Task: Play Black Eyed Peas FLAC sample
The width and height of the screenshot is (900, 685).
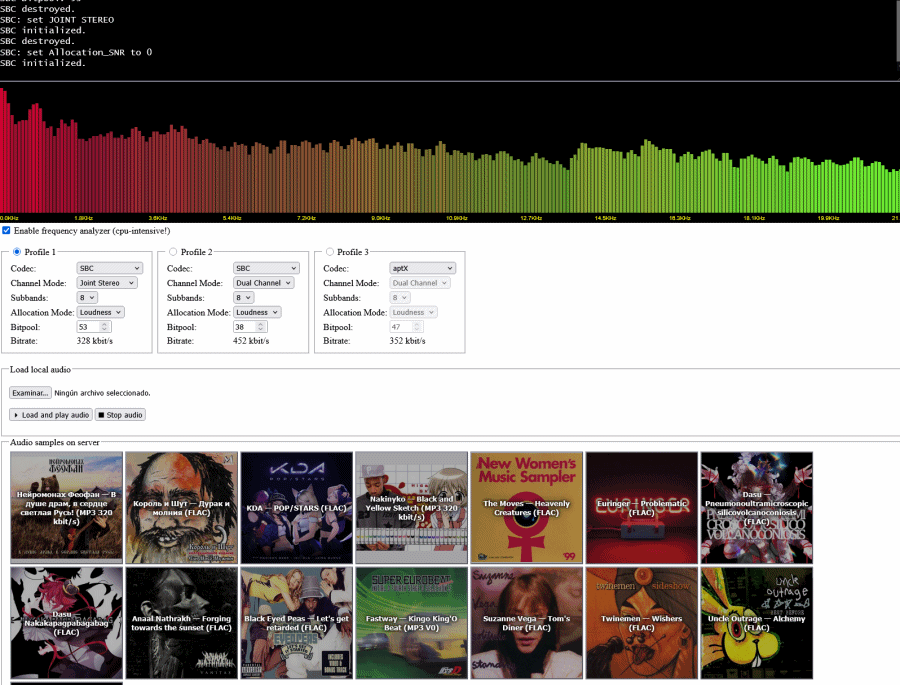Action: [x=297, y=623]
